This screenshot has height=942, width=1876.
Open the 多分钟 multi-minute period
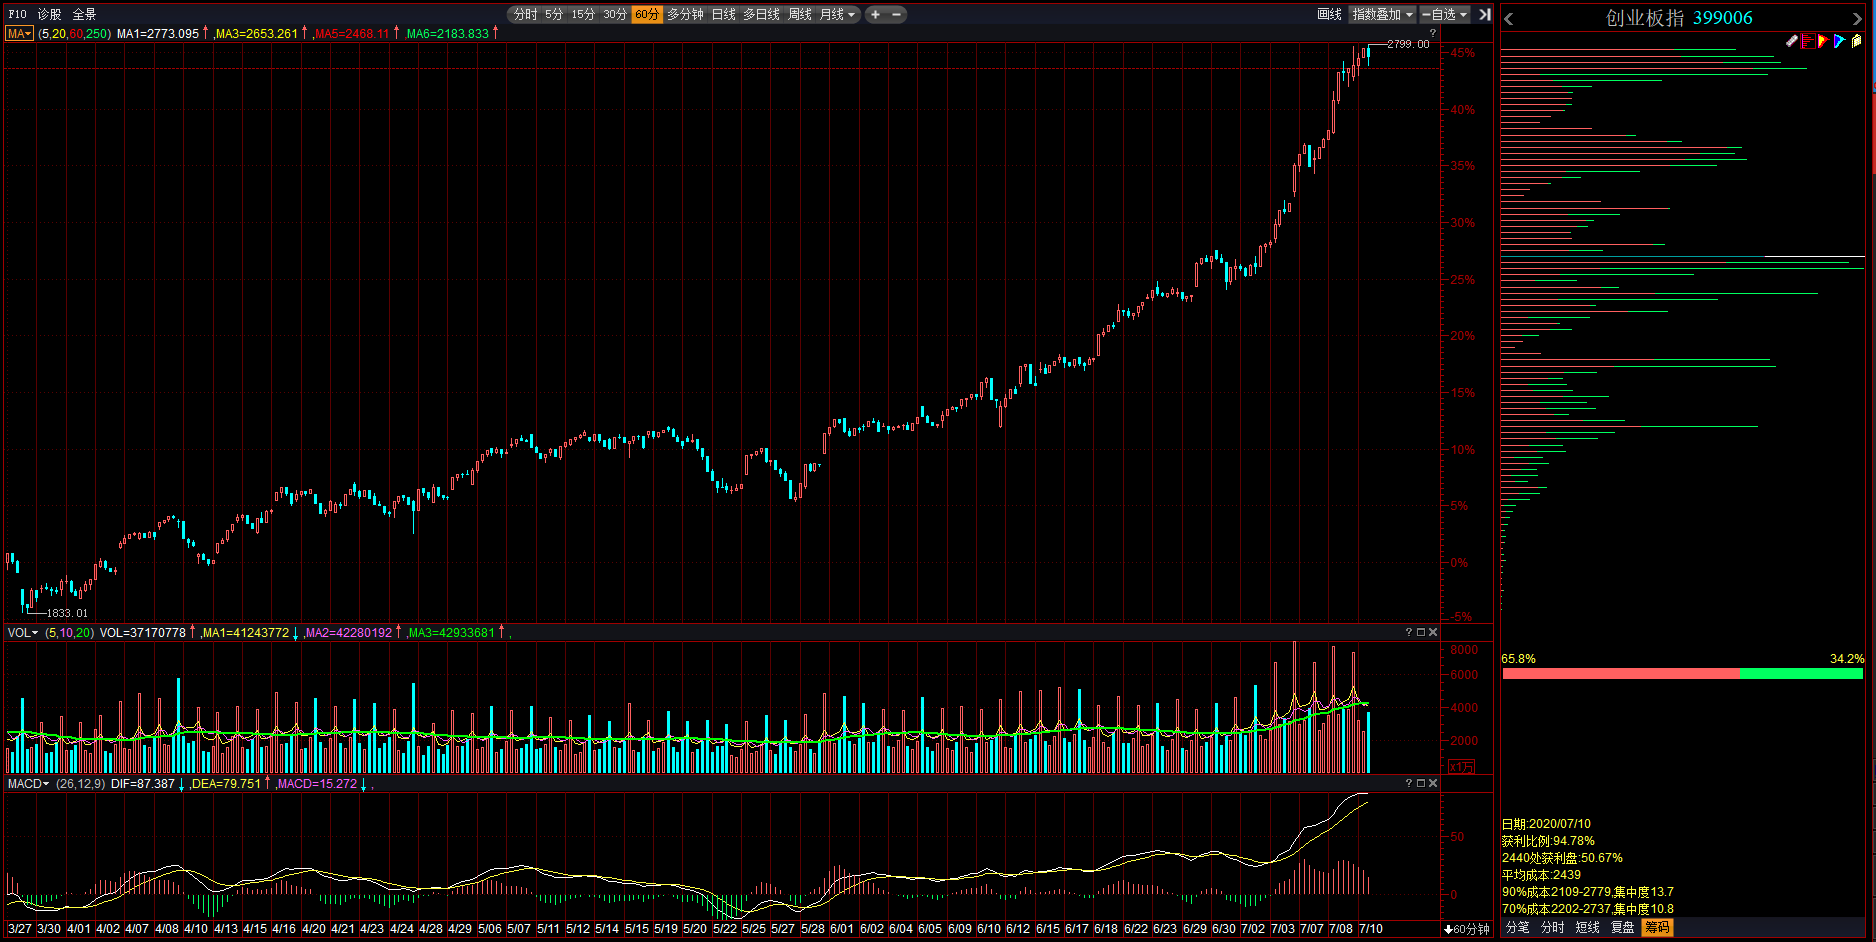tap(685, 15)
